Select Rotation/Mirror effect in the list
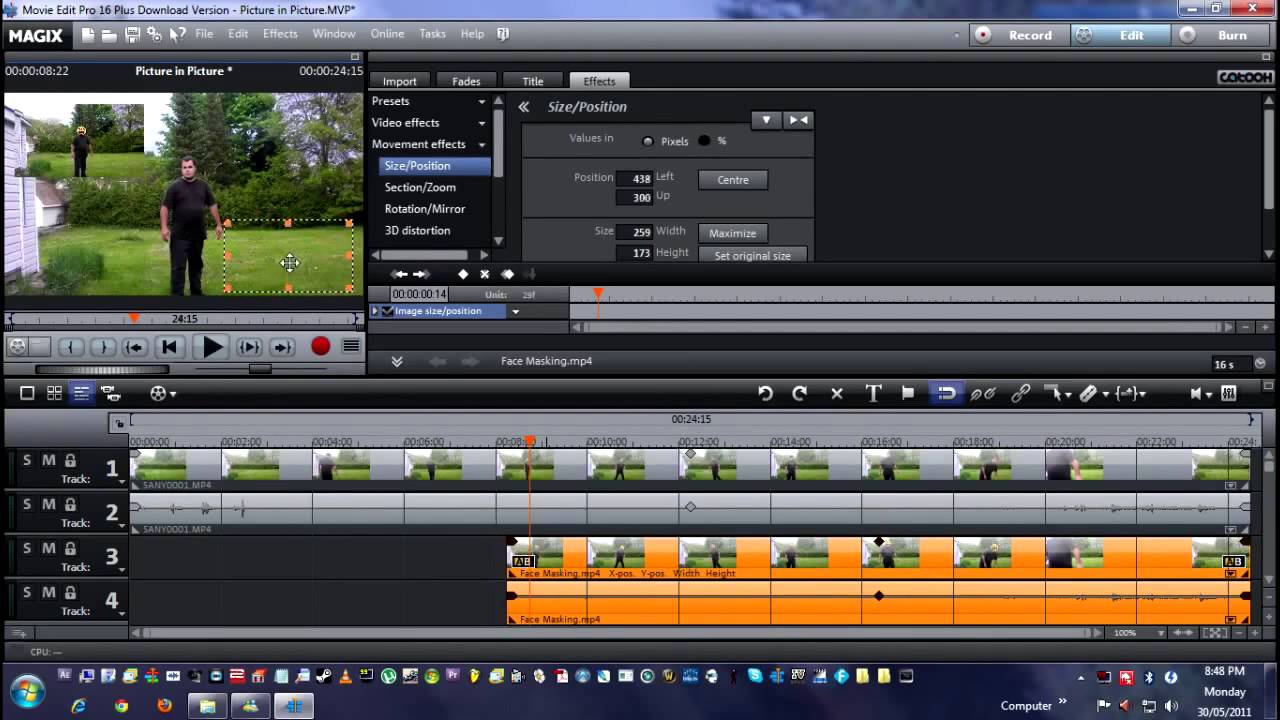 pos(425,209)
